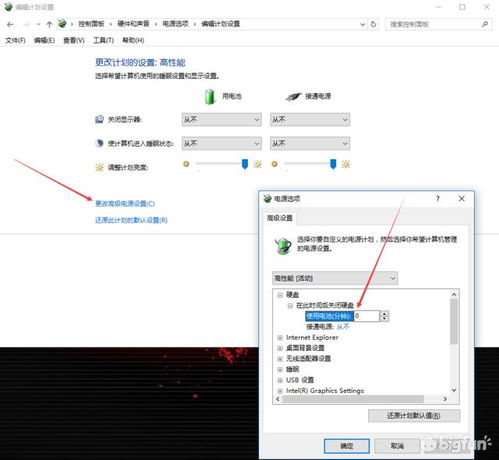Open the sleep dropdown for plugged in
499x460 pixels.
pos(310,143)
